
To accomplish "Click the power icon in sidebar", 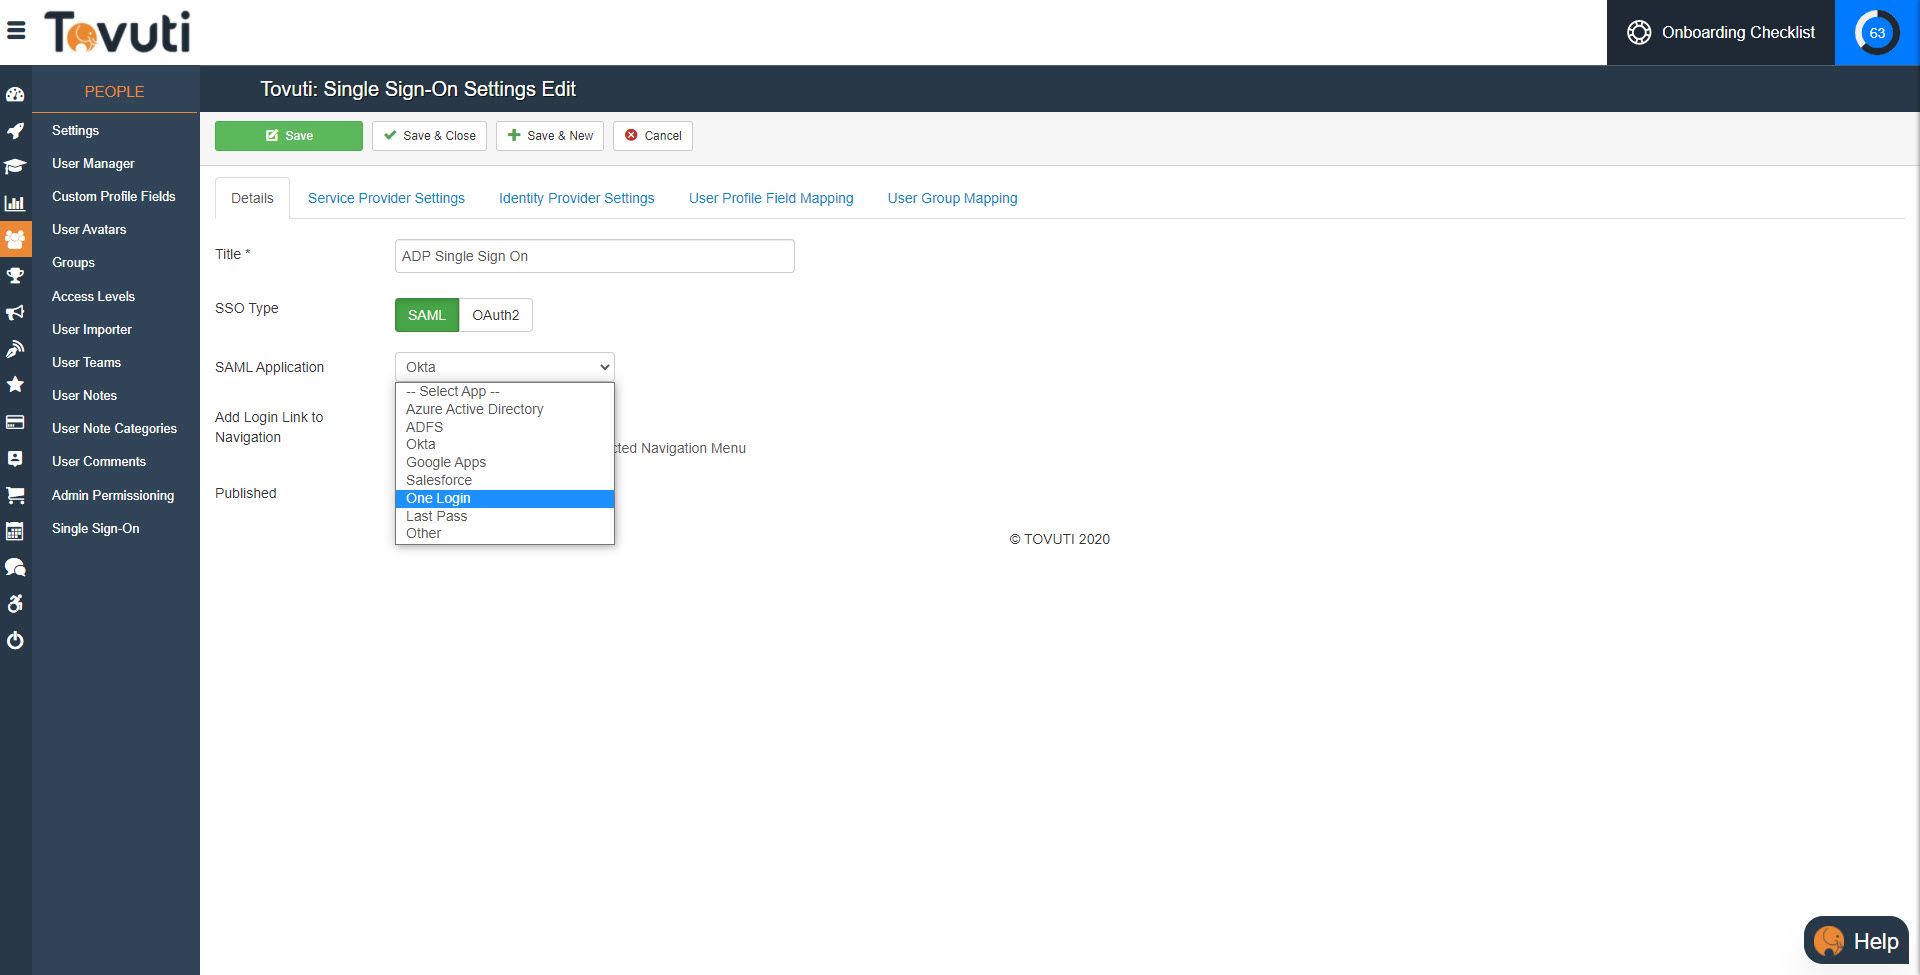I will point(15,640).
